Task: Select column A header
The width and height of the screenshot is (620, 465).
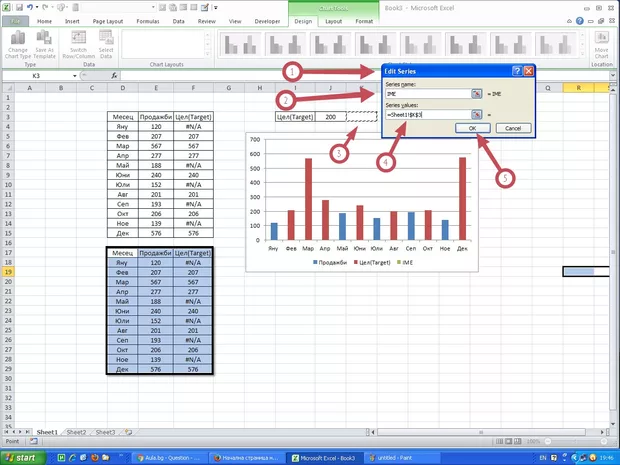Action: coord(30,88)
